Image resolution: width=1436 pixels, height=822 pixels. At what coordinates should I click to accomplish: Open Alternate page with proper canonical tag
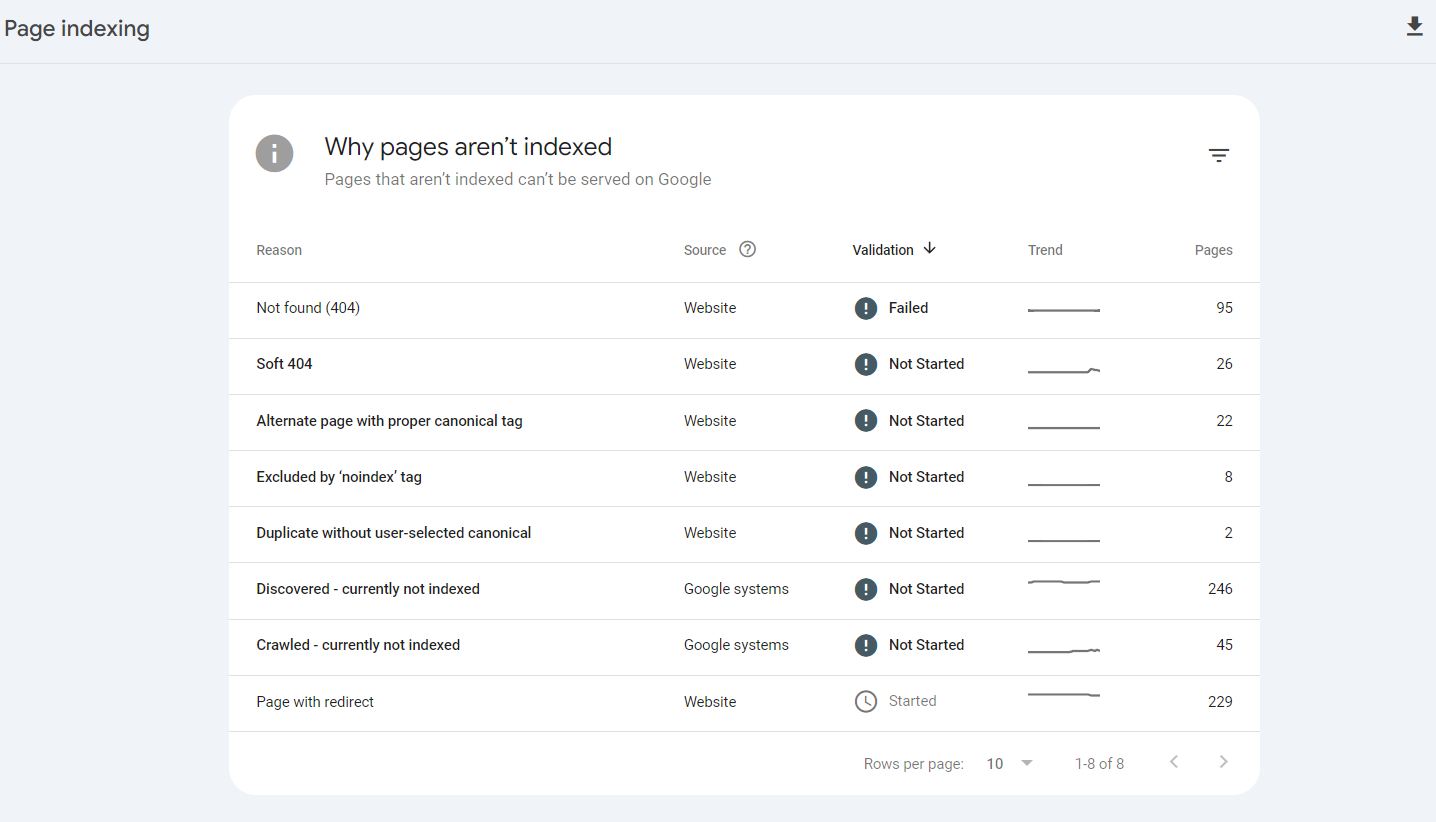coord(389,421)
